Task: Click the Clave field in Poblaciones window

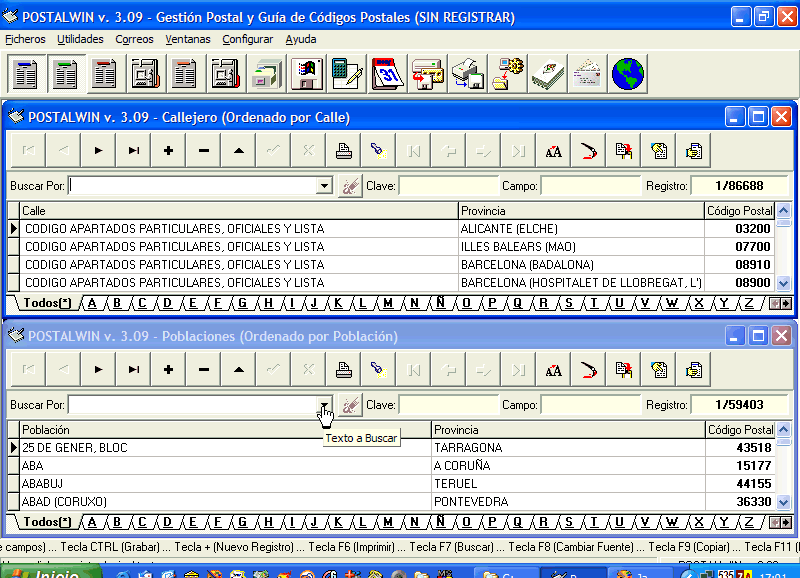Action: (448, 405)
